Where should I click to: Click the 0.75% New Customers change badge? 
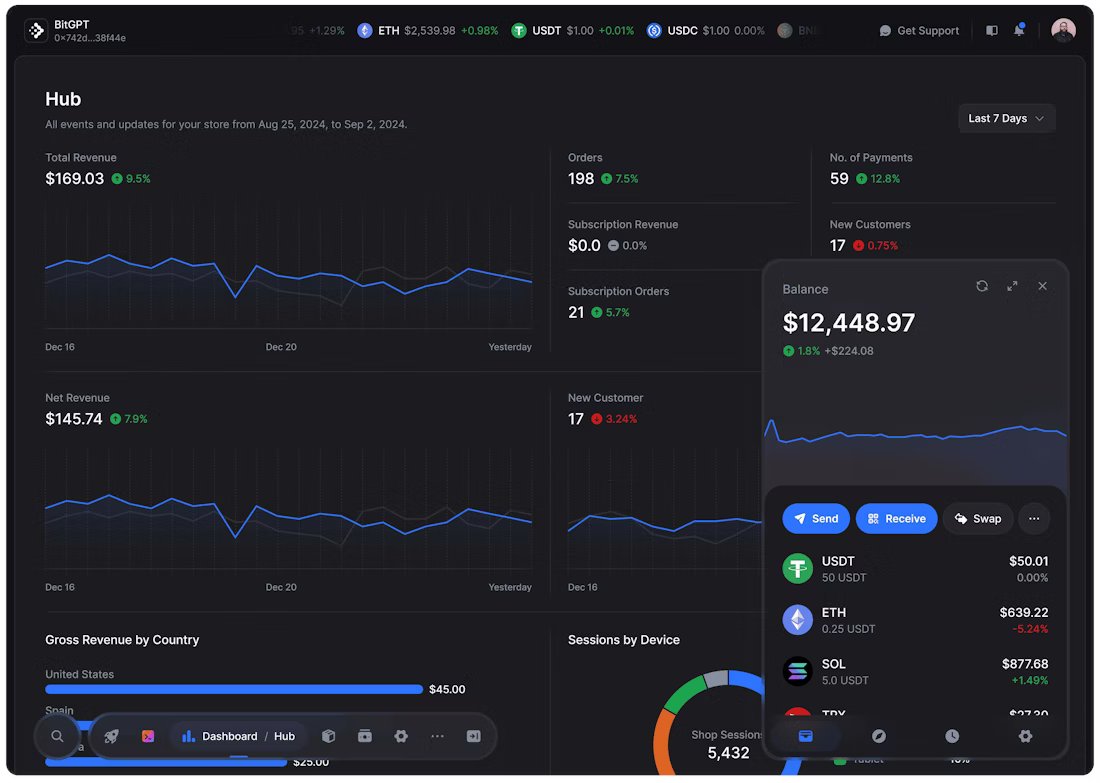point(876,246)
